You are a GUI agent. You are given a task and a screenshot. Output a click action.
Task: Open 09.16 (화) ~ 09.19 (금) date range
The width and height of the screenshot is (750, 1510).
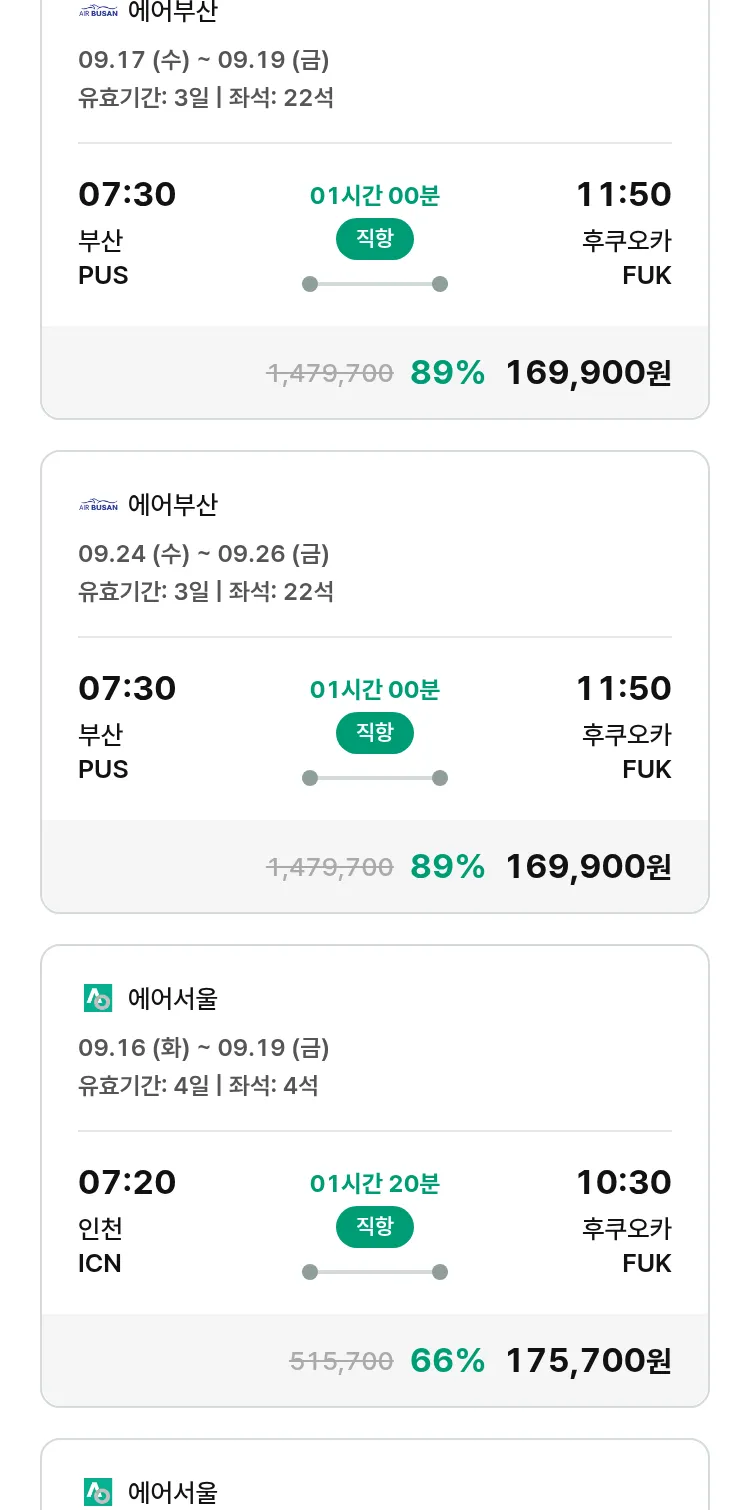pyautogui.click(x=204, y=1048)
